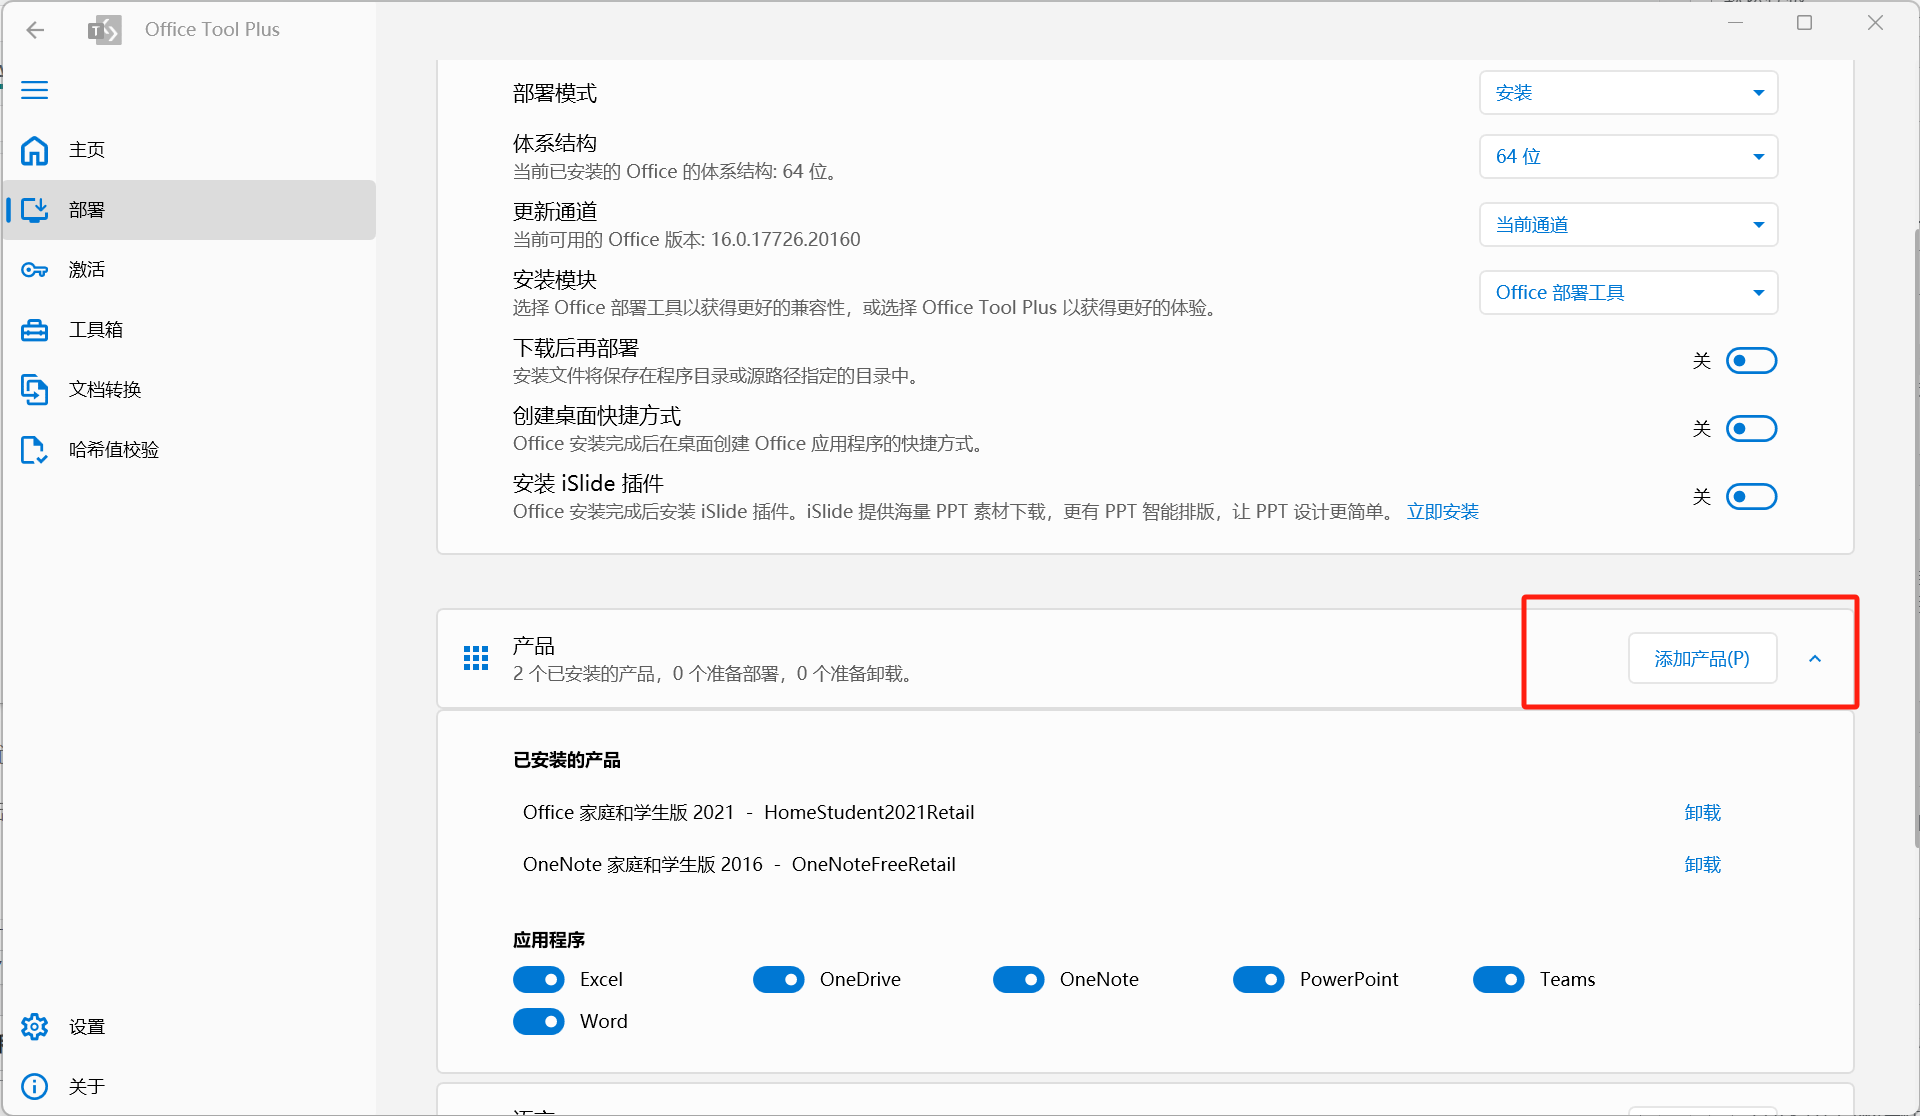Disable the Excel application toggle
The width and height of the screenshot is (1920, 1116).
(539, 980)
